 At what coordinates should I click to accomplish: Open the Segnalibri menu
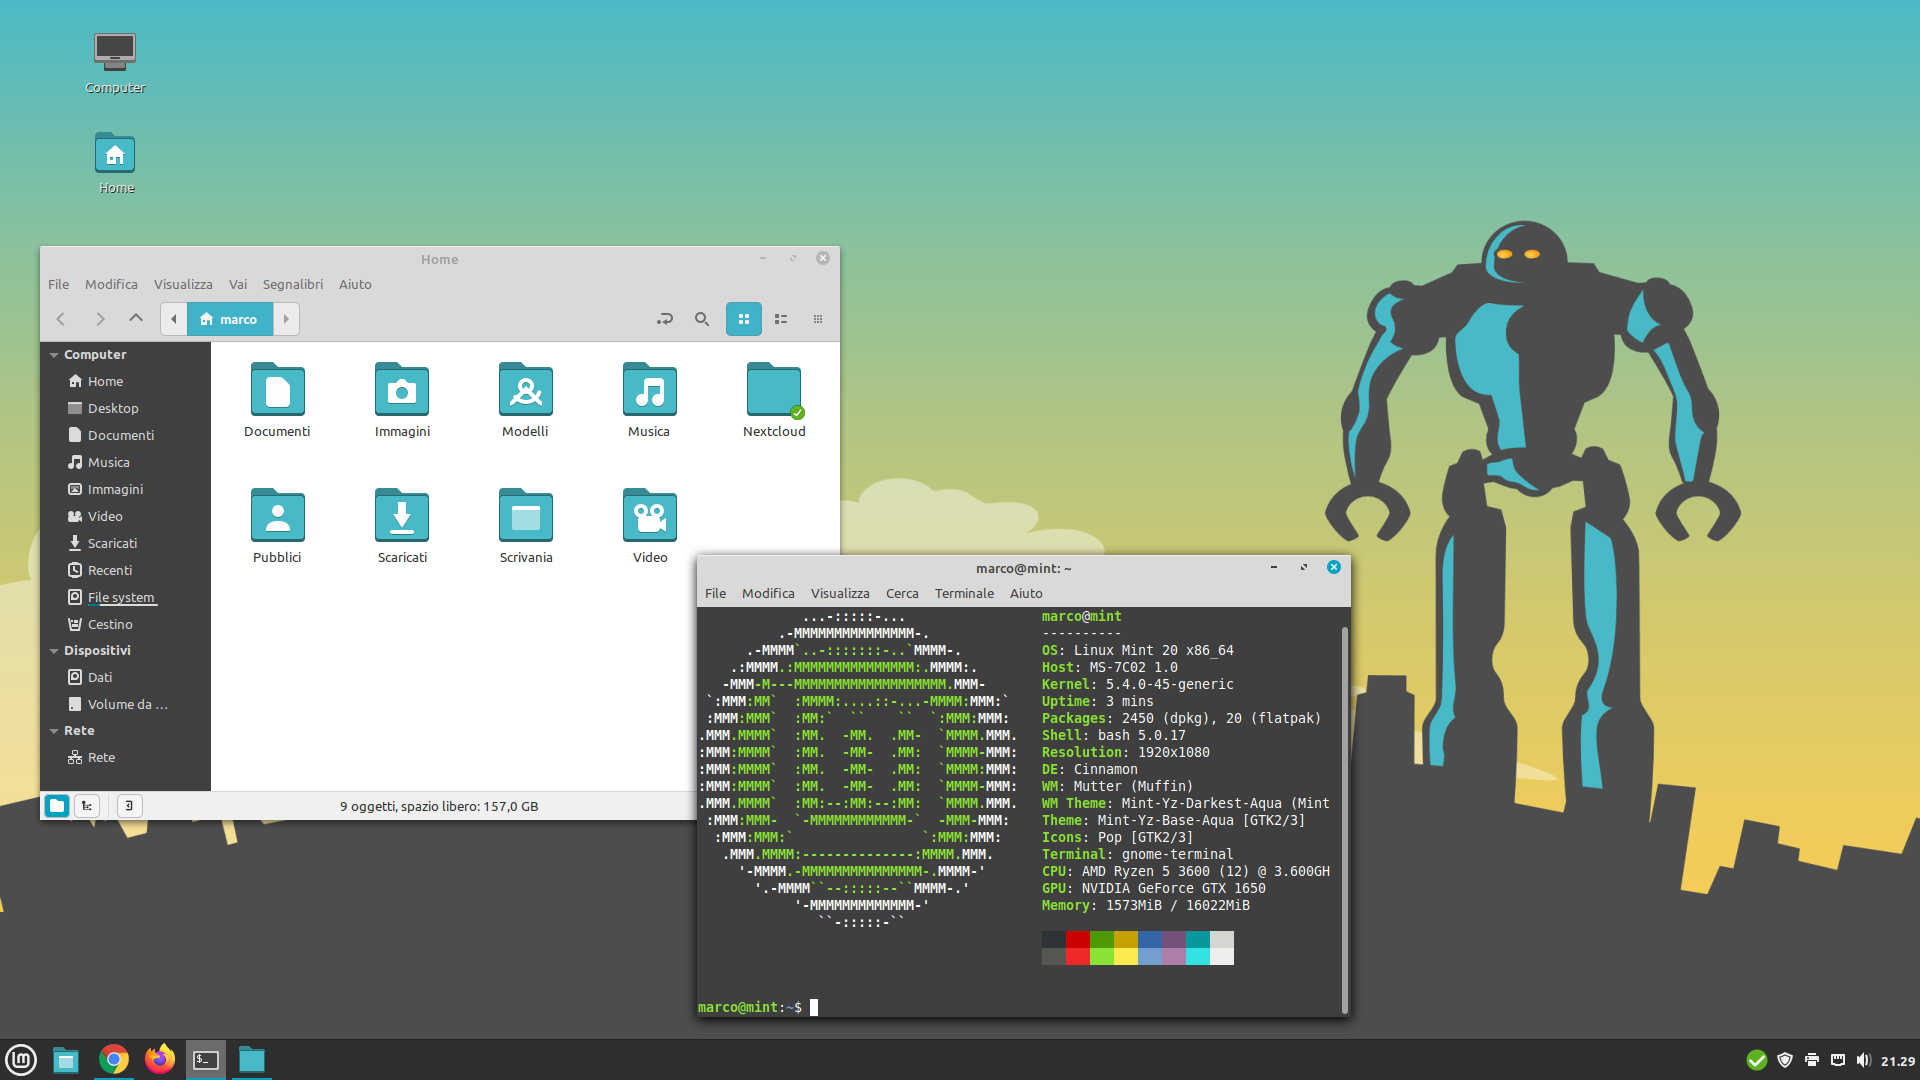click(292, 284)
